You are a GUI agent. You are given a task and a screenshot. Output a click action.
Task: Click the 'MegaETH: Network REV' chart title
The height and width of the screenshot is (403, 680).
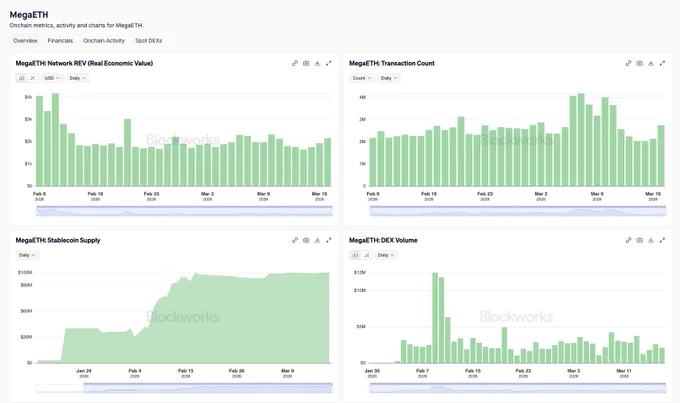coord(84,63)
